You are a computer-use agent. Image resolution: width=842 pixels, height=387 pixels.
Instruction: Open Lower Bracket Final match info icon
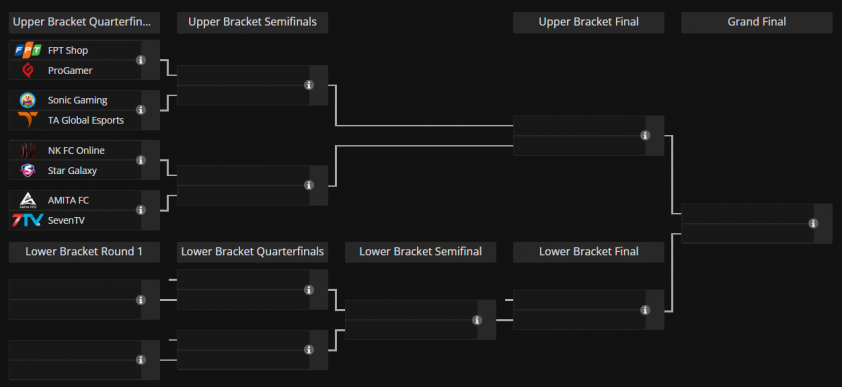[x=645, y=310]
